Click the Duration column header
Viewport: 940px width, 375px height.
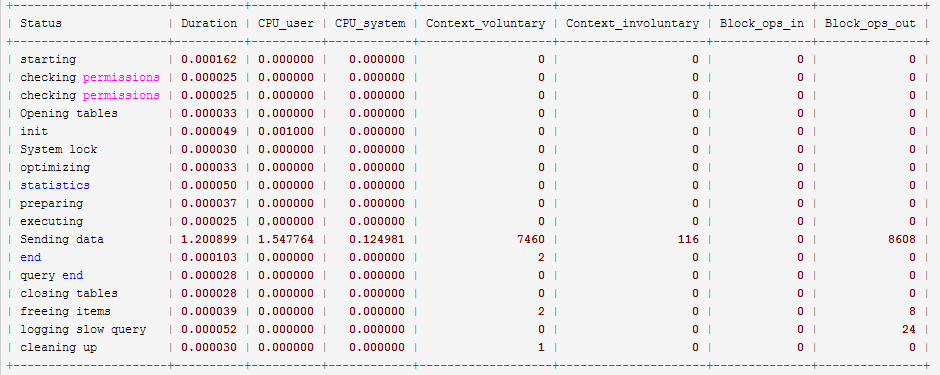tap(209, 24)
